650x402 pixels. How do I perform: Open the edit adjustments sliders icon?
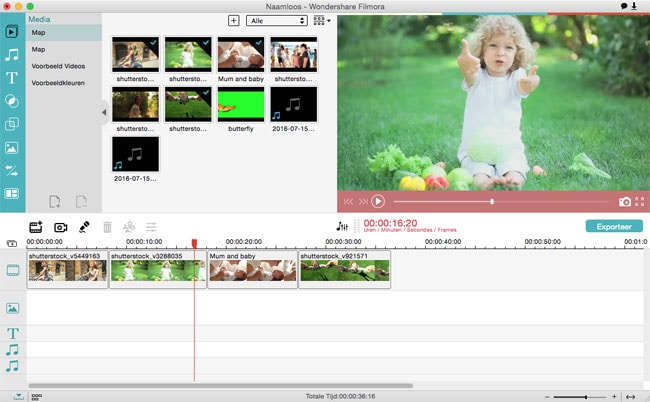[151, 227]
